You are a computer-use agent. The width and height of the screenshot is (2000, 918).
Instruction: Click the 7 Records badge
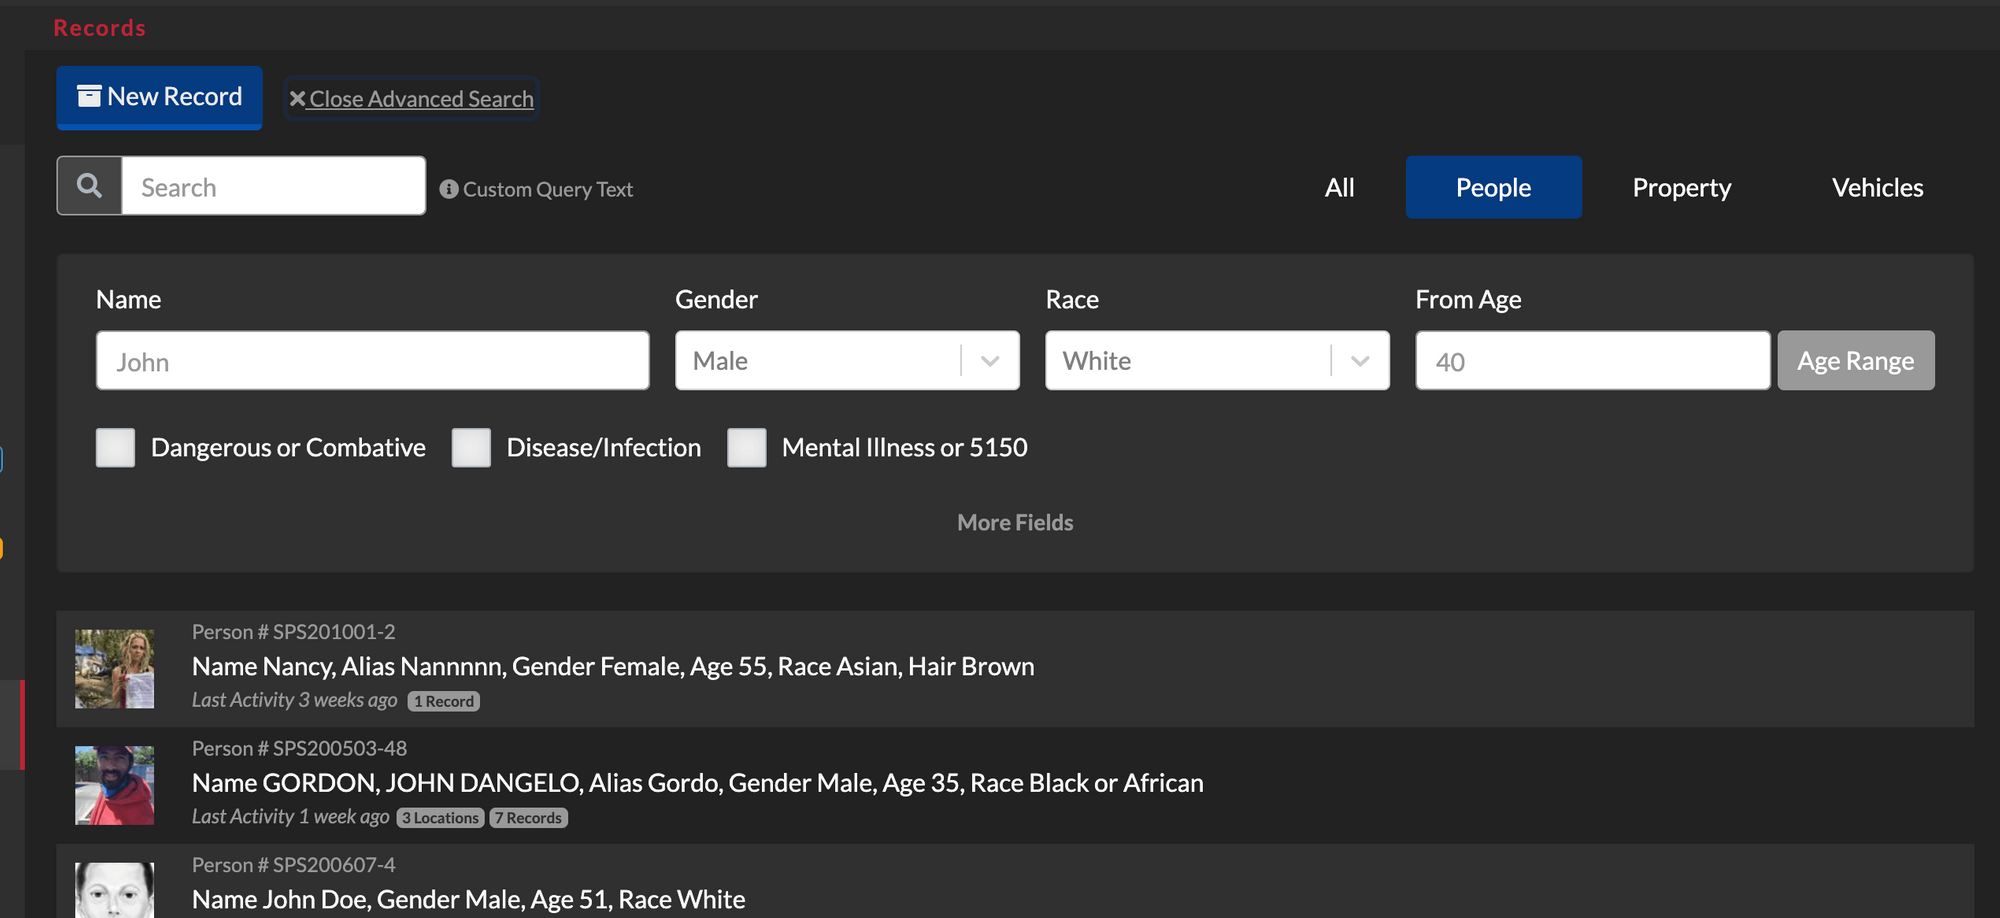tap(529, 818)
